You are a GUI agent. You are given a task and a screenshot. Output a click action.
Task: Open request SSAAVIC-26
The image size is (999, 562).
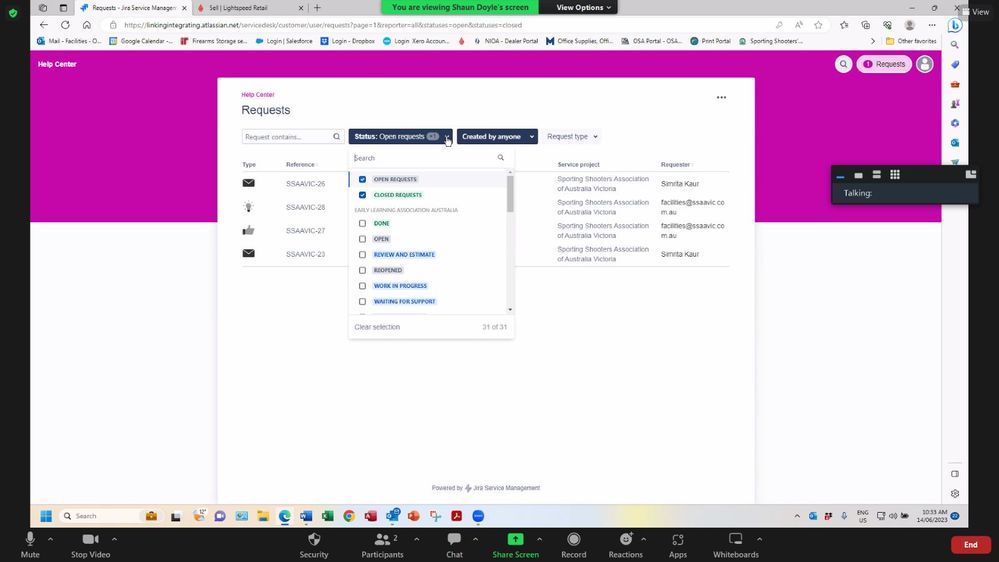pyautogui.click(x=305, y=184)
